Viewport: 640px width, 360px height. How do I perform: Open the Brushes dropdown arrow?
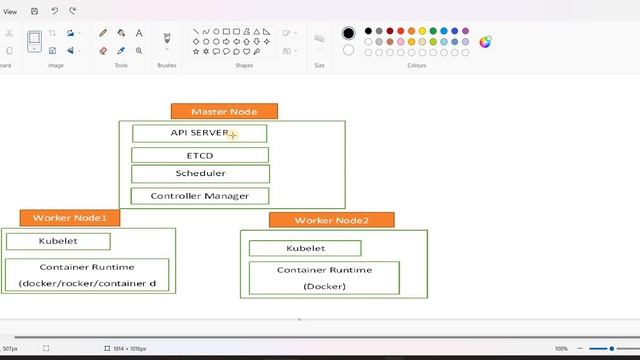167,49
